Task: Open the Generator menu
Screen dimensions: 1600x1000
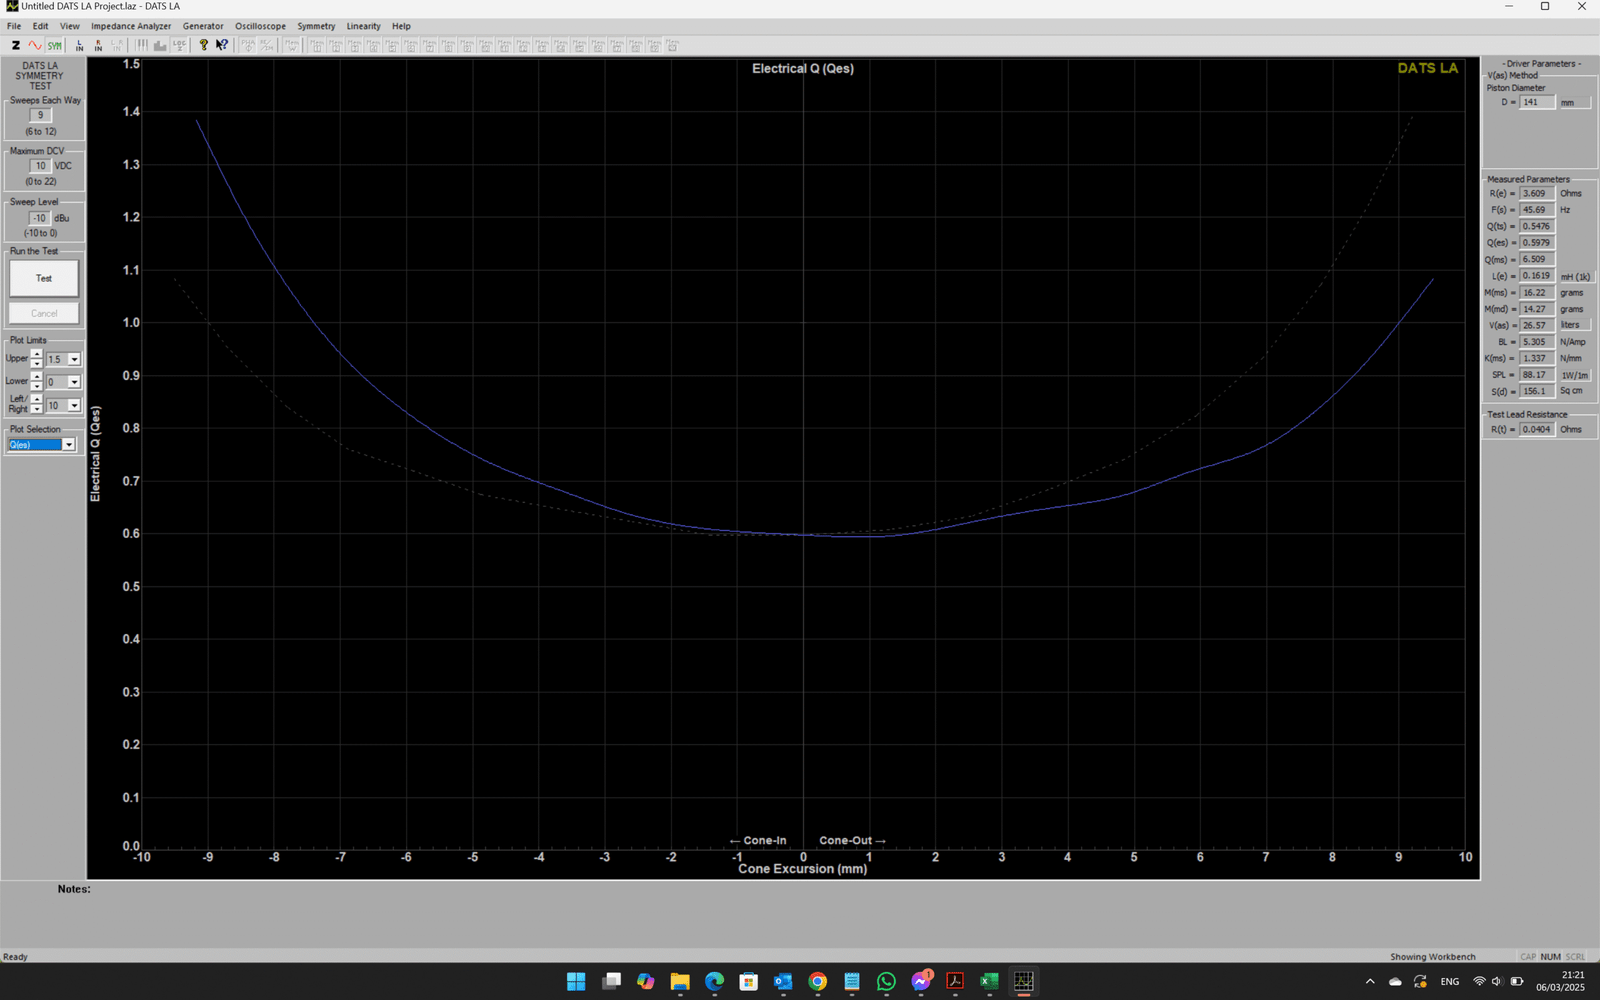Action: point(203,26)
